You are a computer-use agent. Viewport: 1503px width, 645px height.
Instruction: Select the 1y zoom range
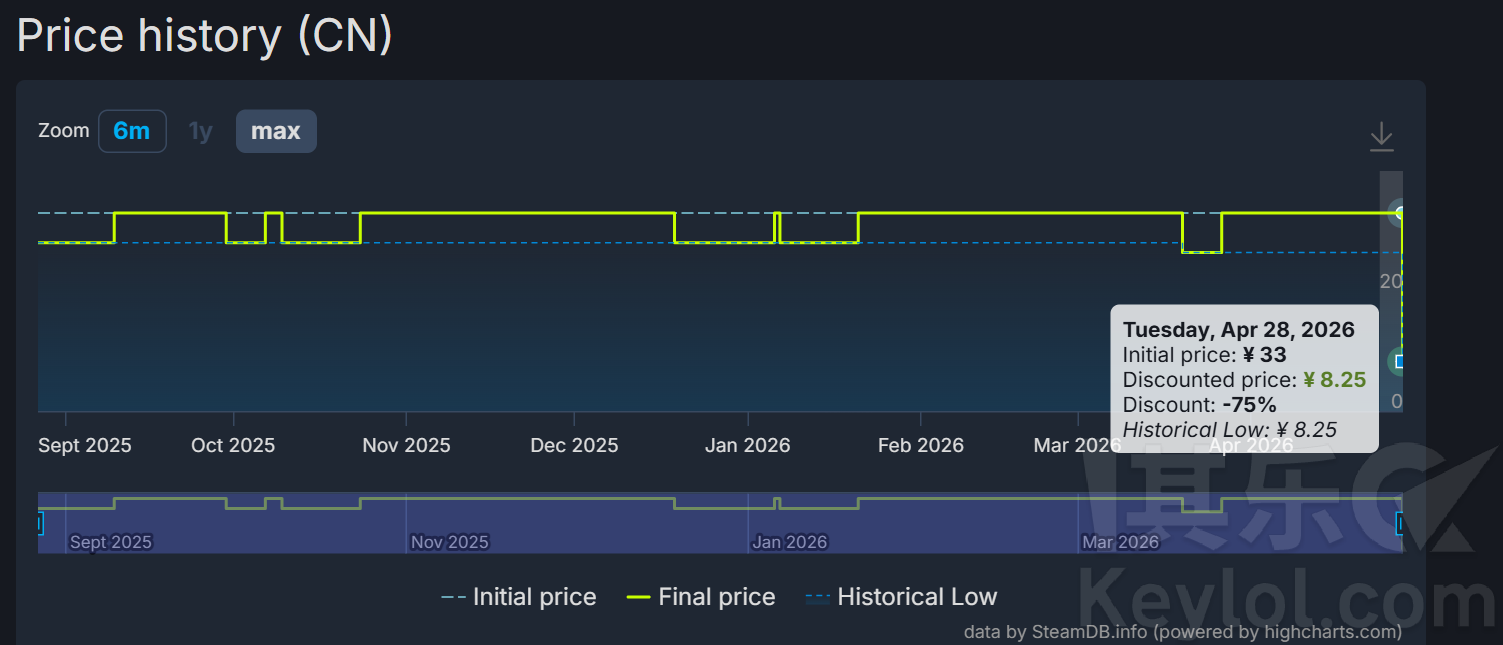pos(201,131)
